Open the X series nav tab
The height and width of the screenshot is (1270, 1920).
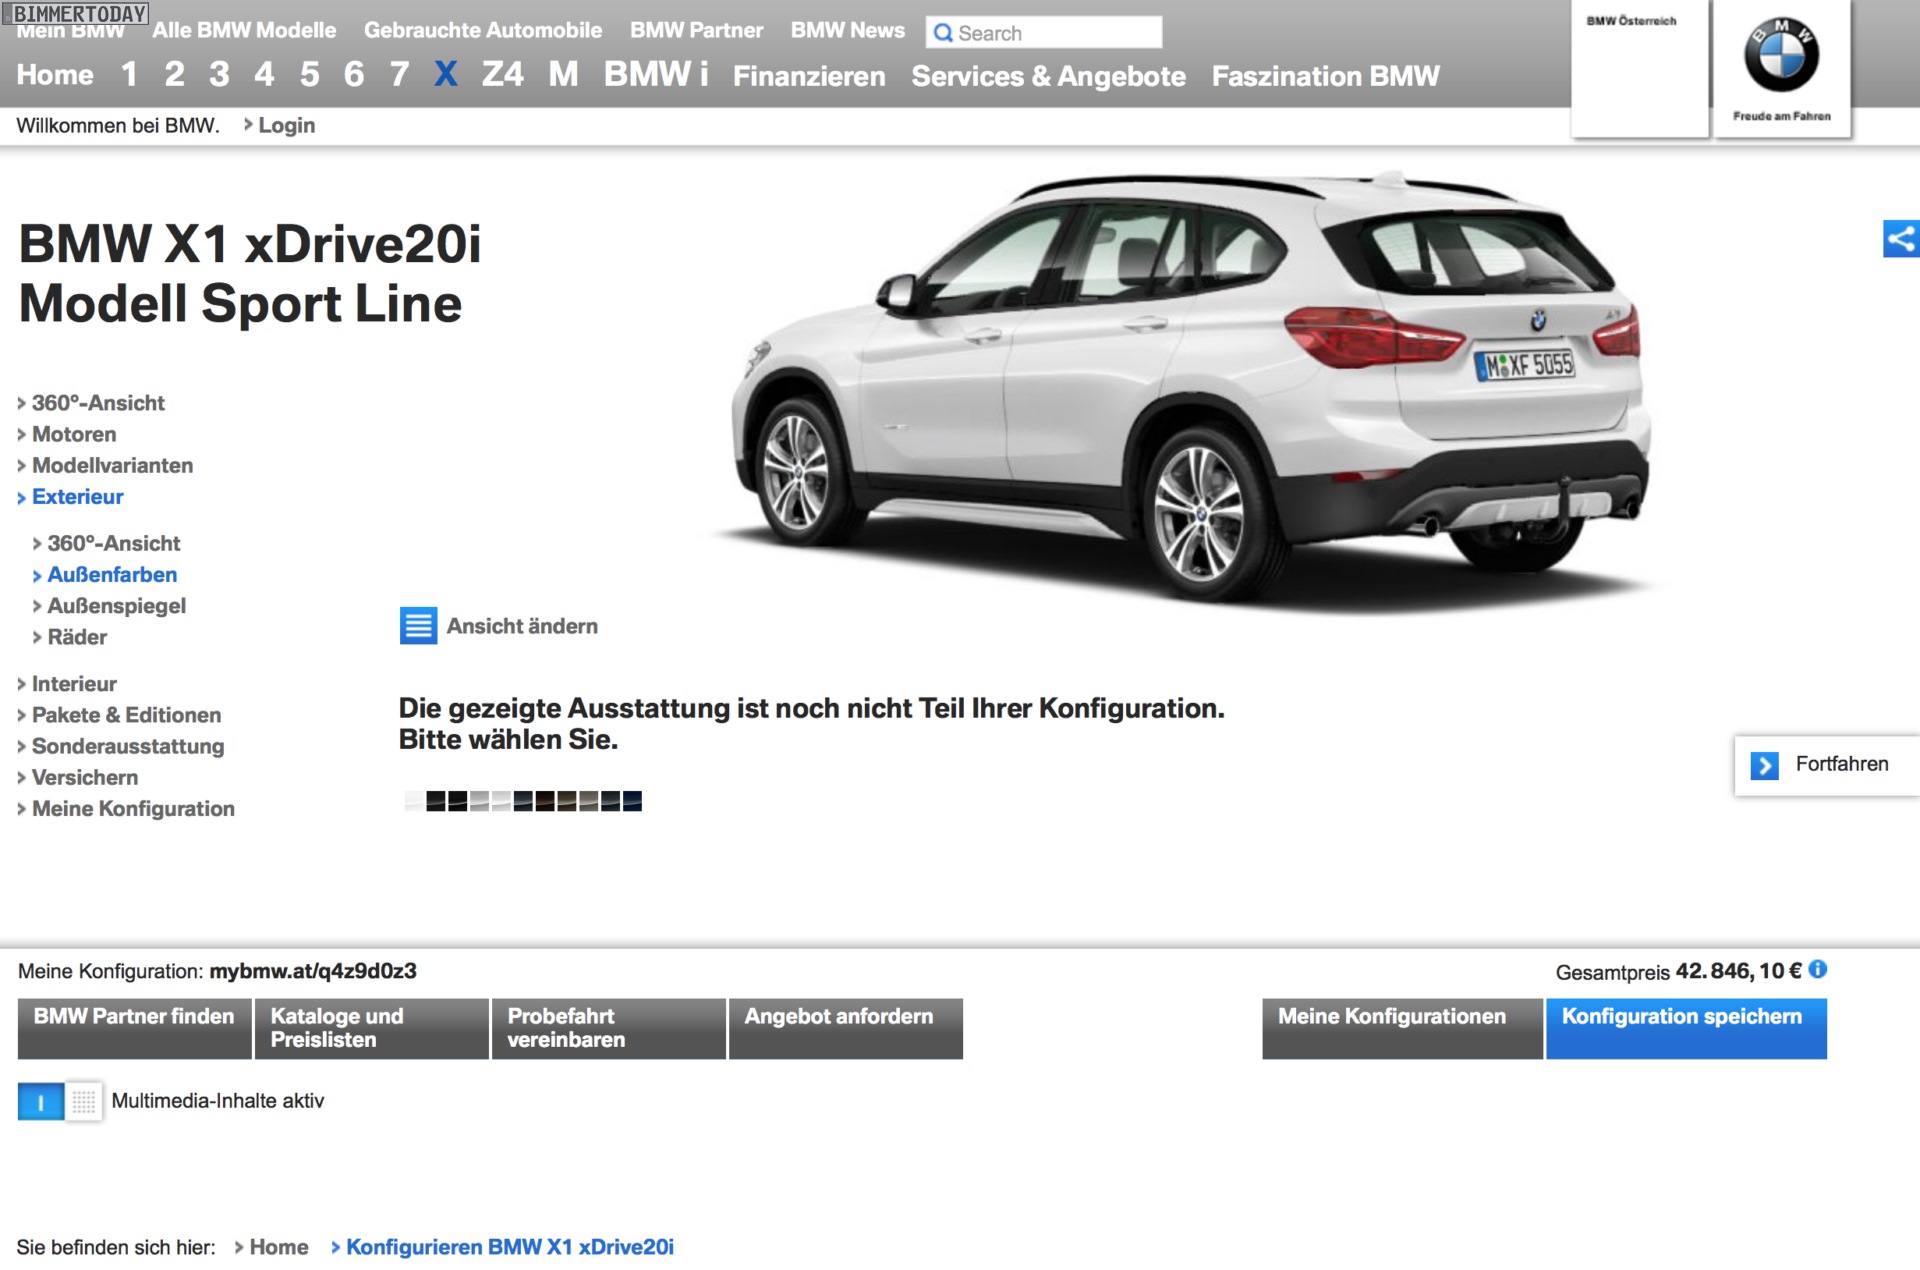445,74
